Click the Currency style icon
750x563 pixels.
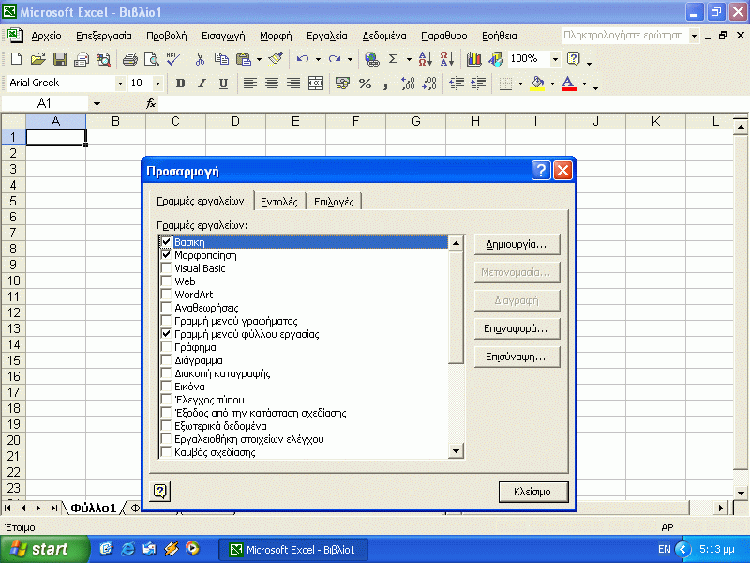(342, 83)
